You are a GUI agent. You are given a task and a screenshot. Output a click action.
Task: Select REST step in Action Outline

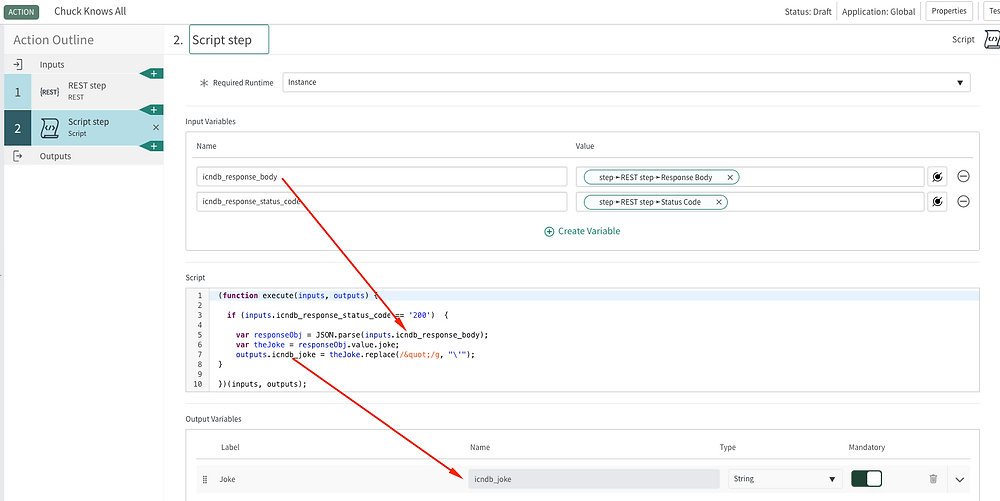click(84, 91)
